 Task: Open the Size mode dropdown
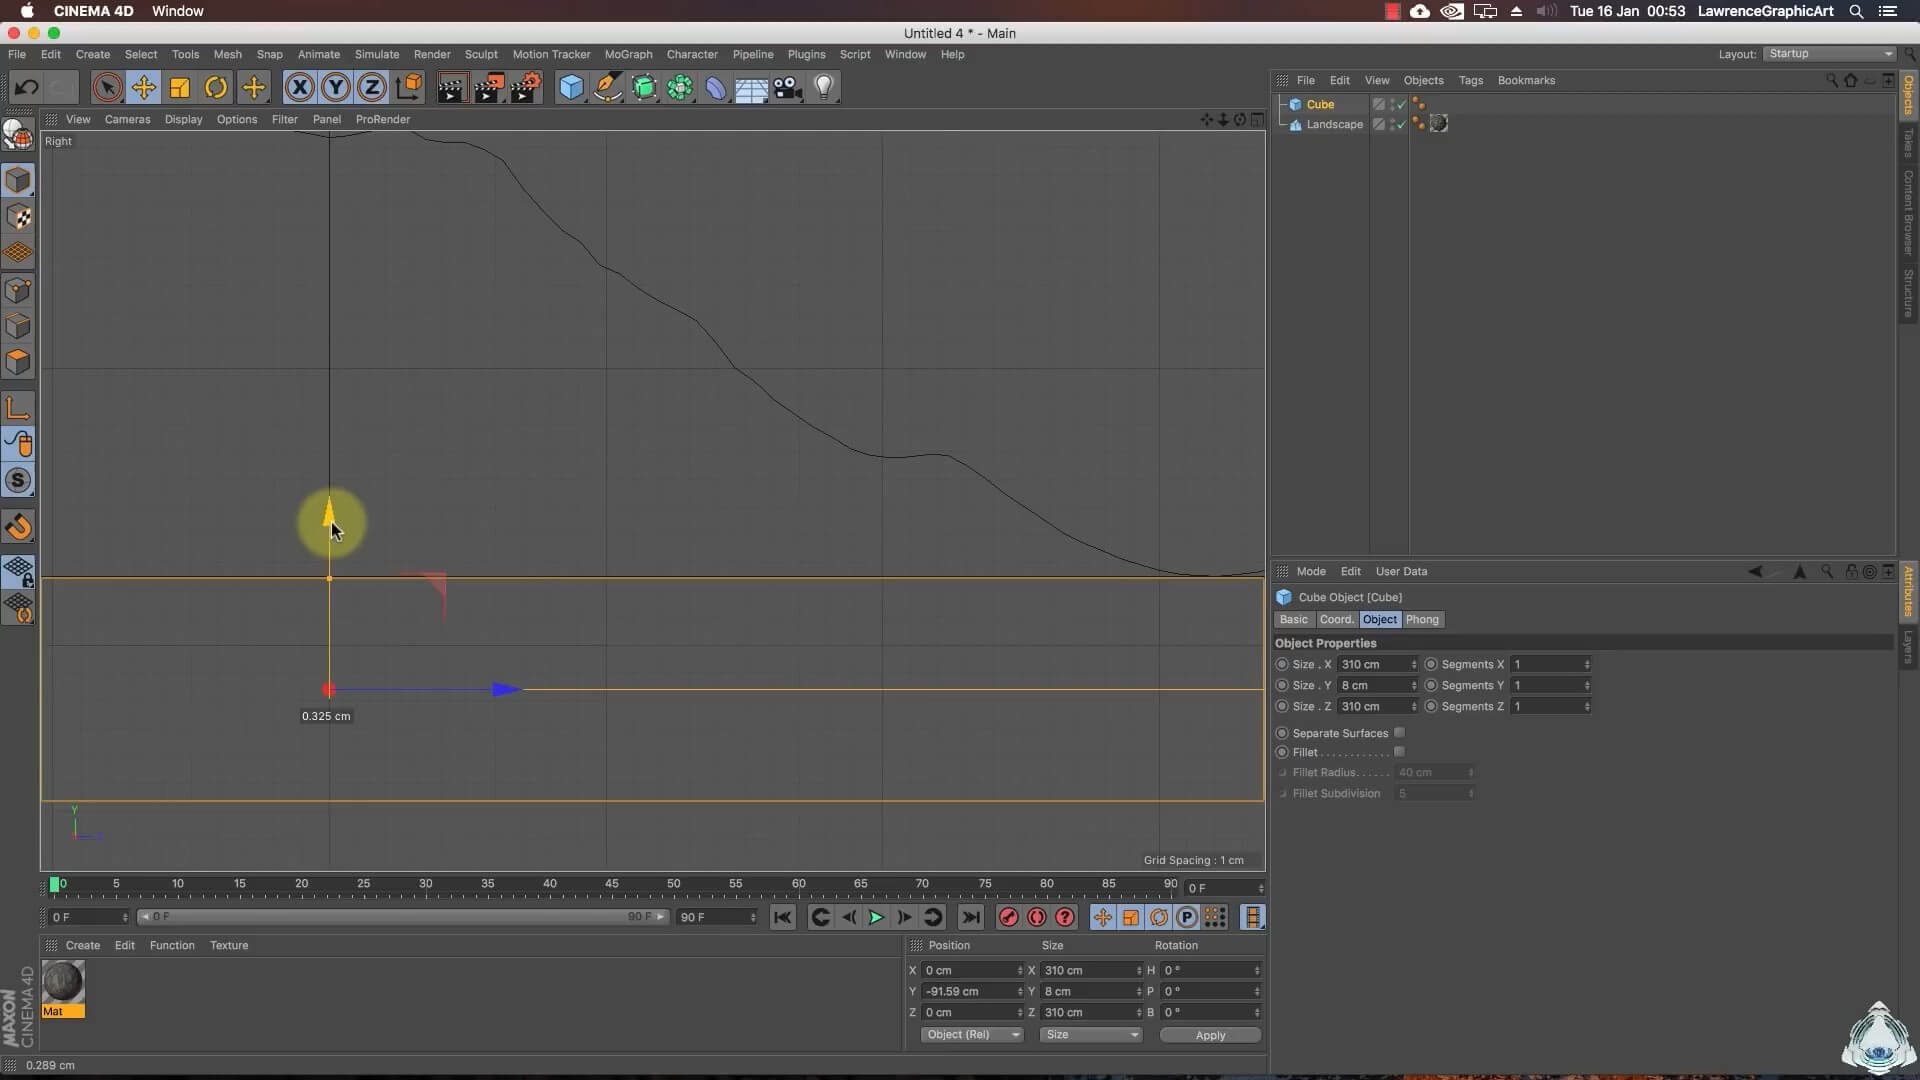tap(1090, 1035)
